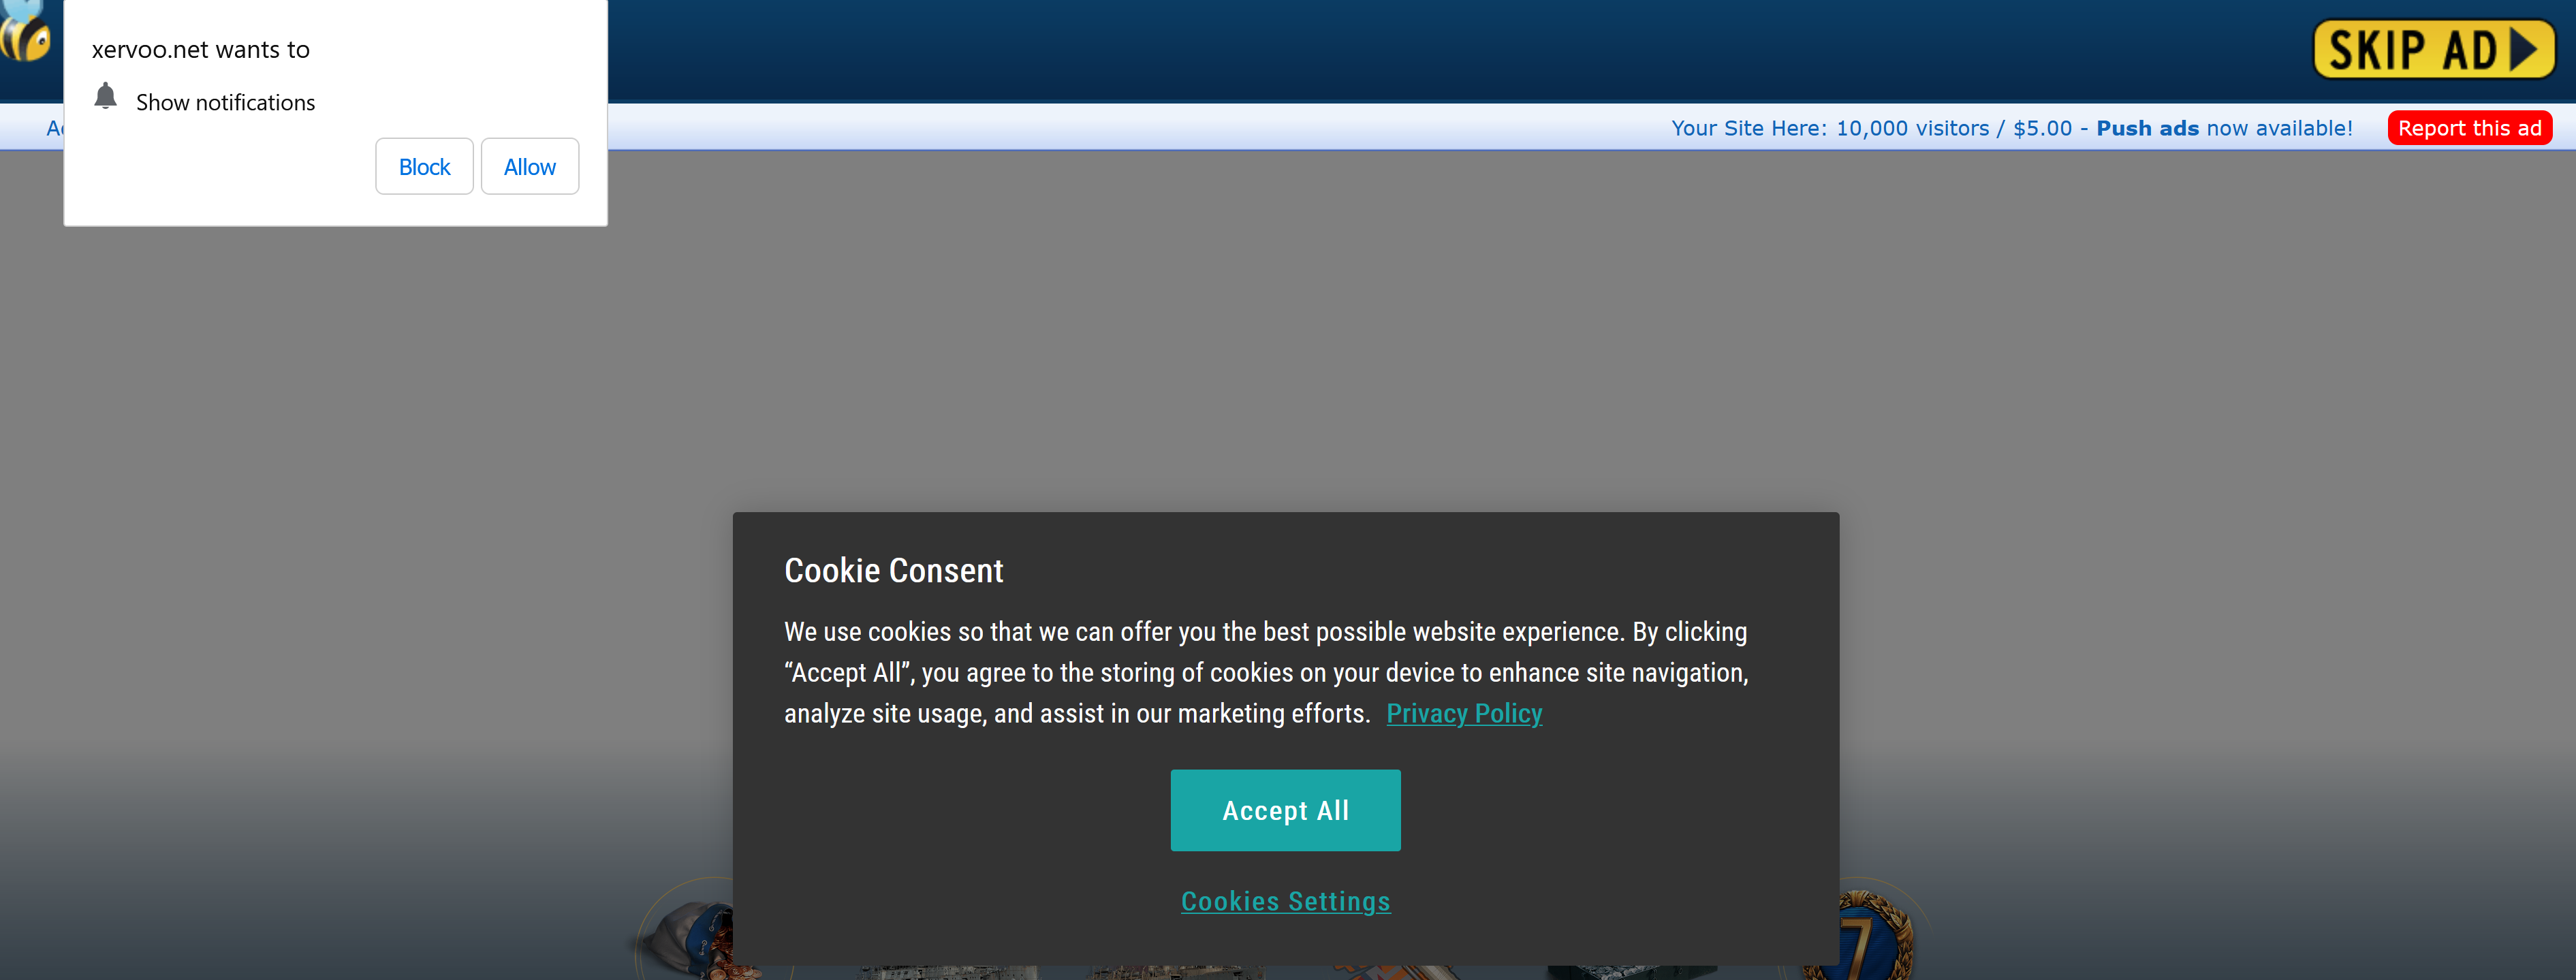Open the Cookies Settings link
2576x980 pixels.
click(x=1285, y=901)
